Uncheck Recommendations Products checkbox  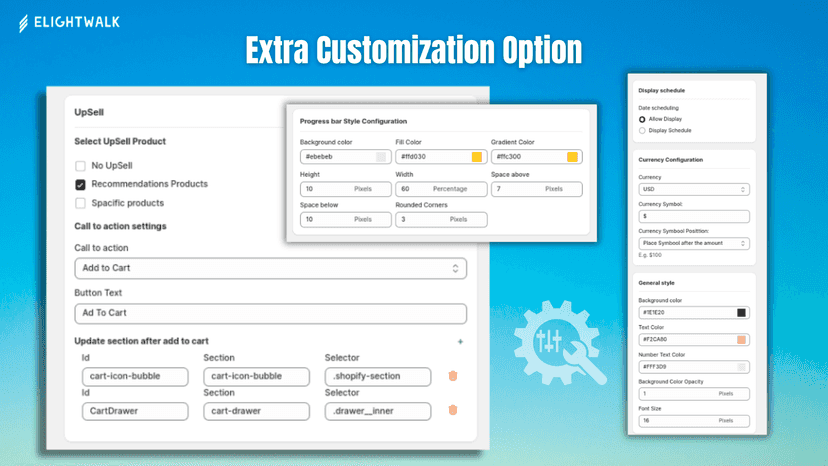point(80,184)
